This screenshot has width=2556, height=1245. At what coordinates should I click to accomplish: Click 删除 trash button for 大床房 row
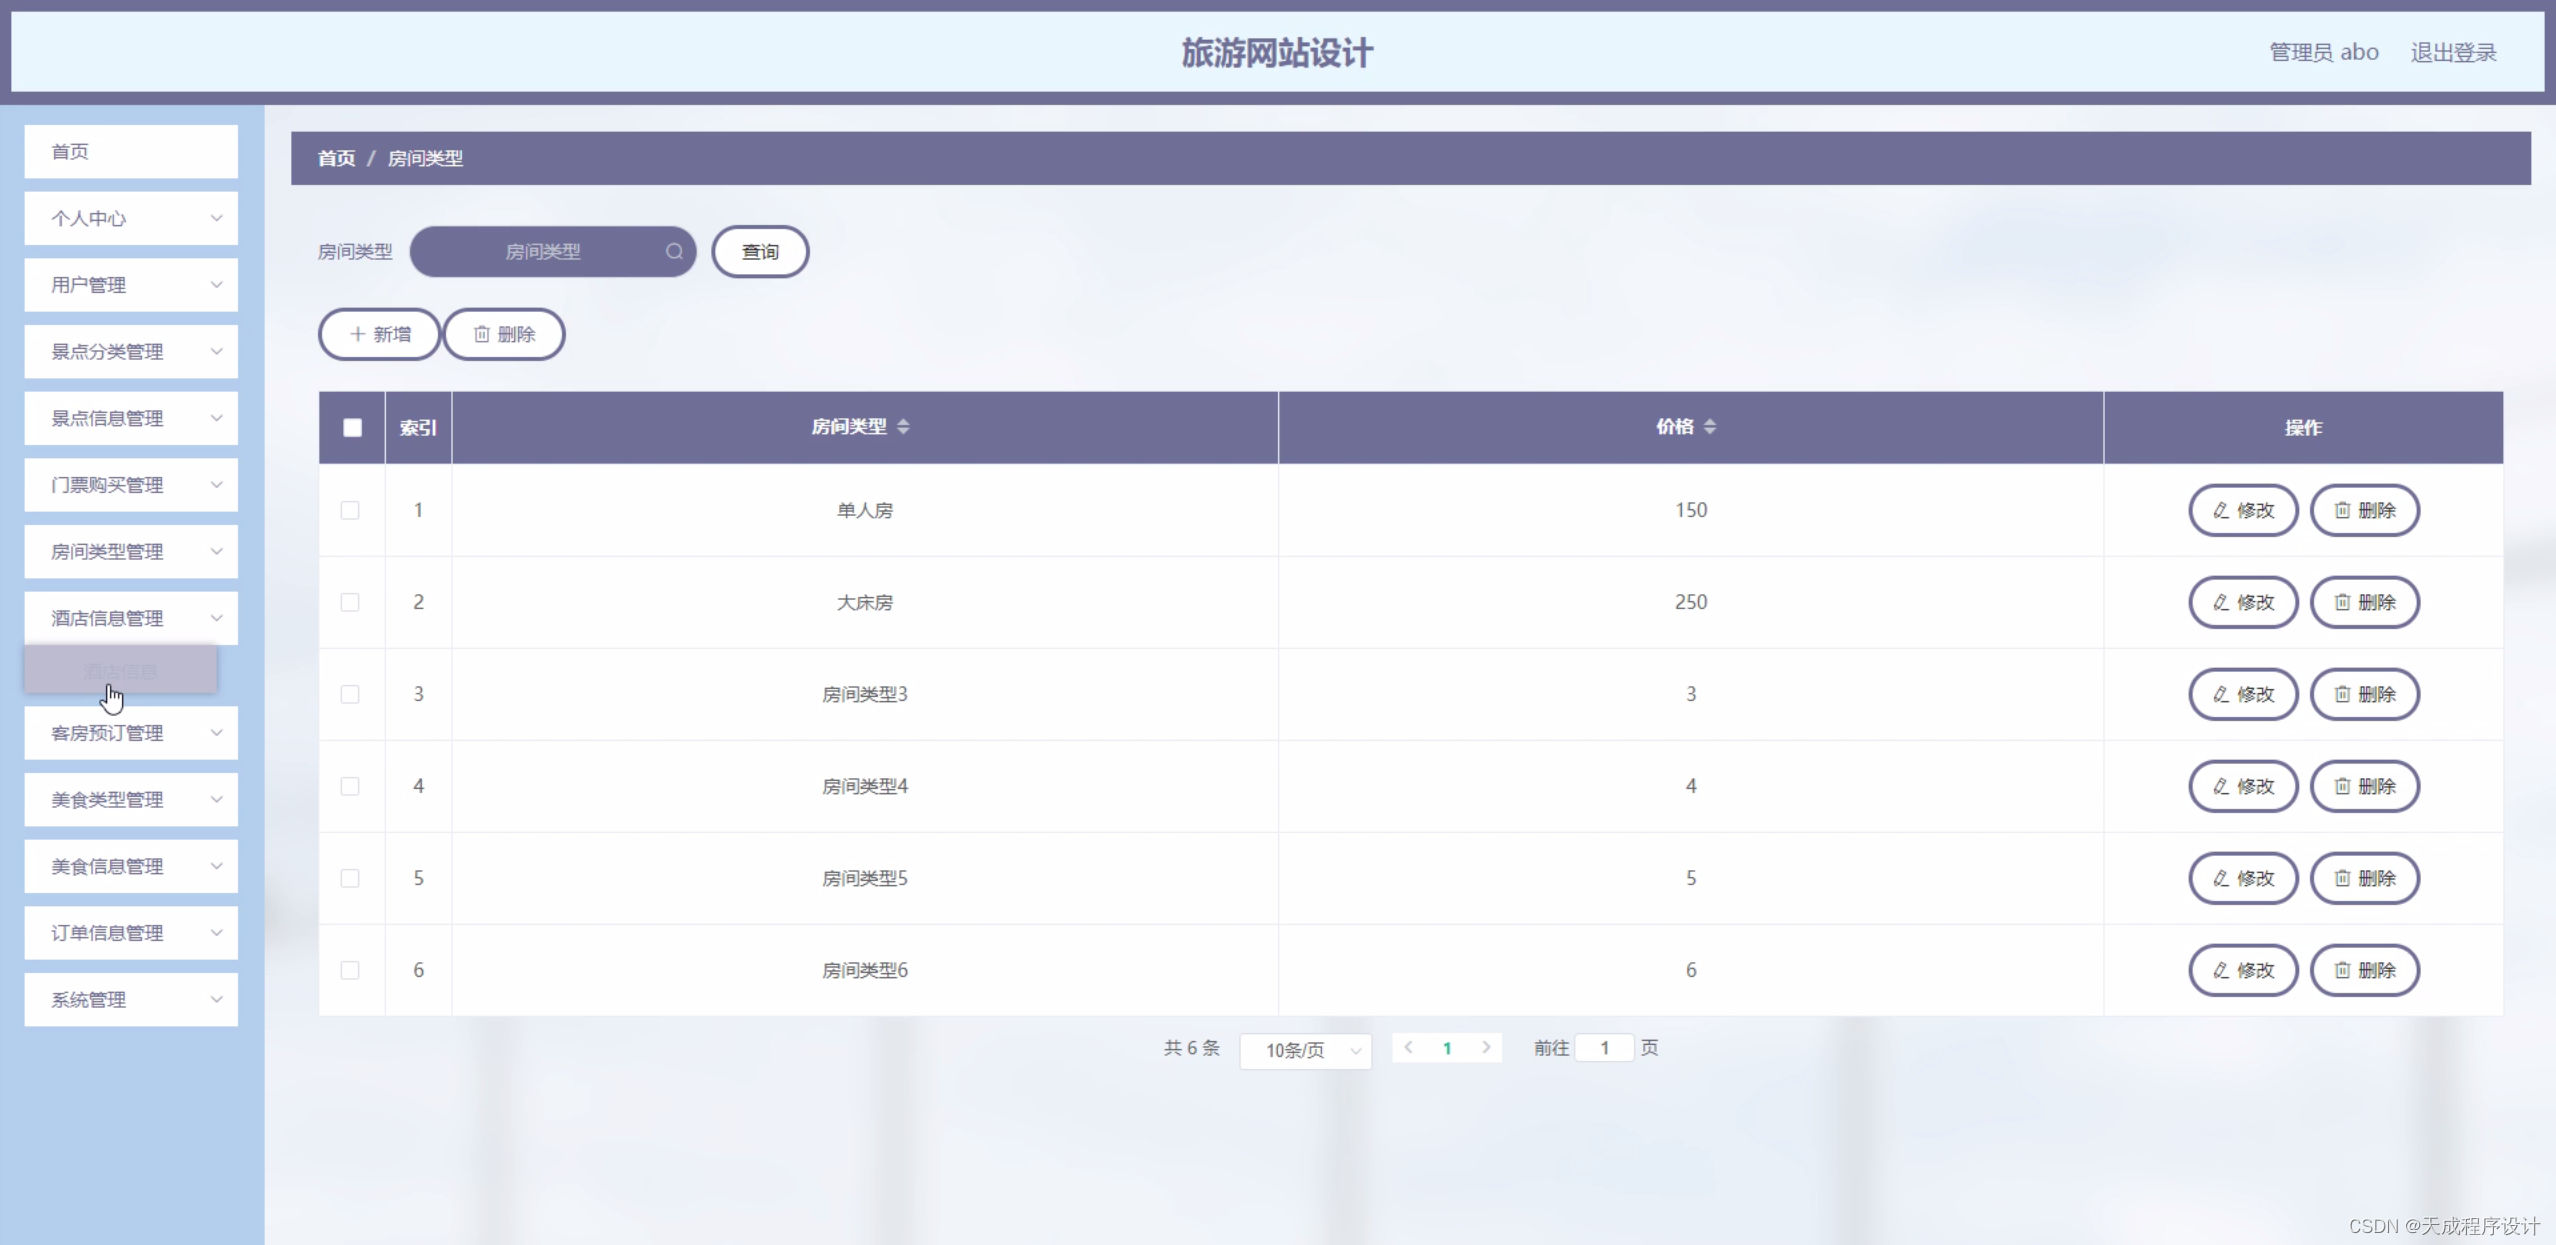pyautogui.click(x=2364, y=603)
